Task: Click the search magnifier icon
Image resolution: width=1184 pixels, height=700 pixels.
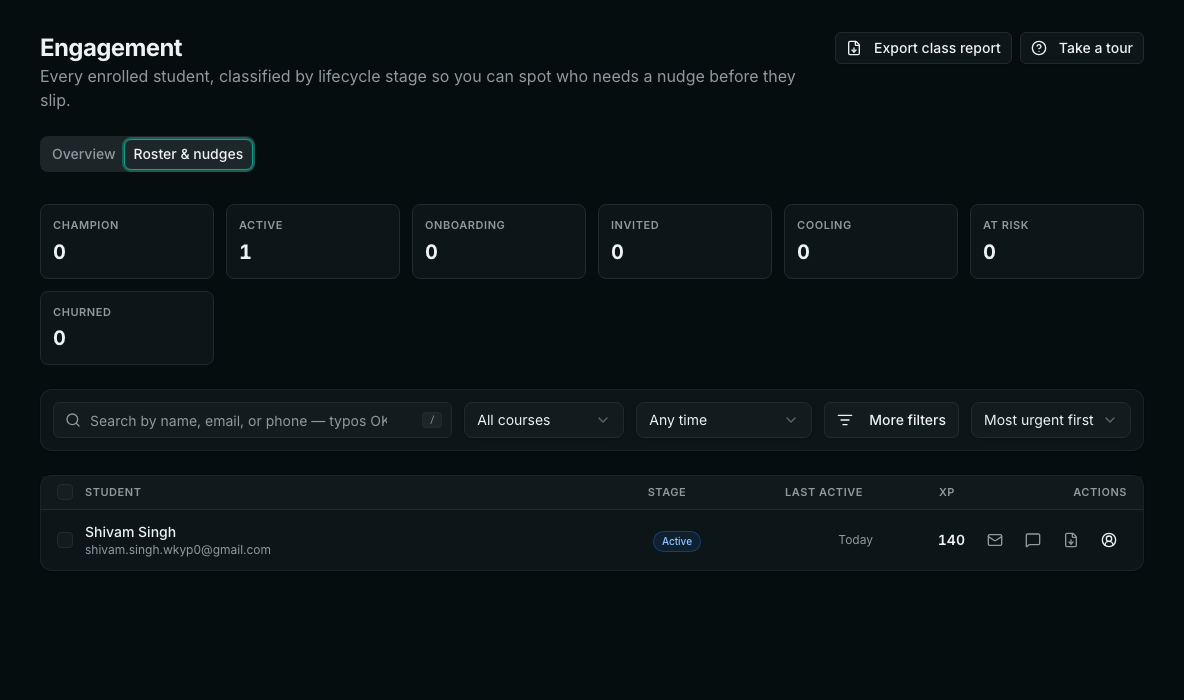Action: point(72,420)
